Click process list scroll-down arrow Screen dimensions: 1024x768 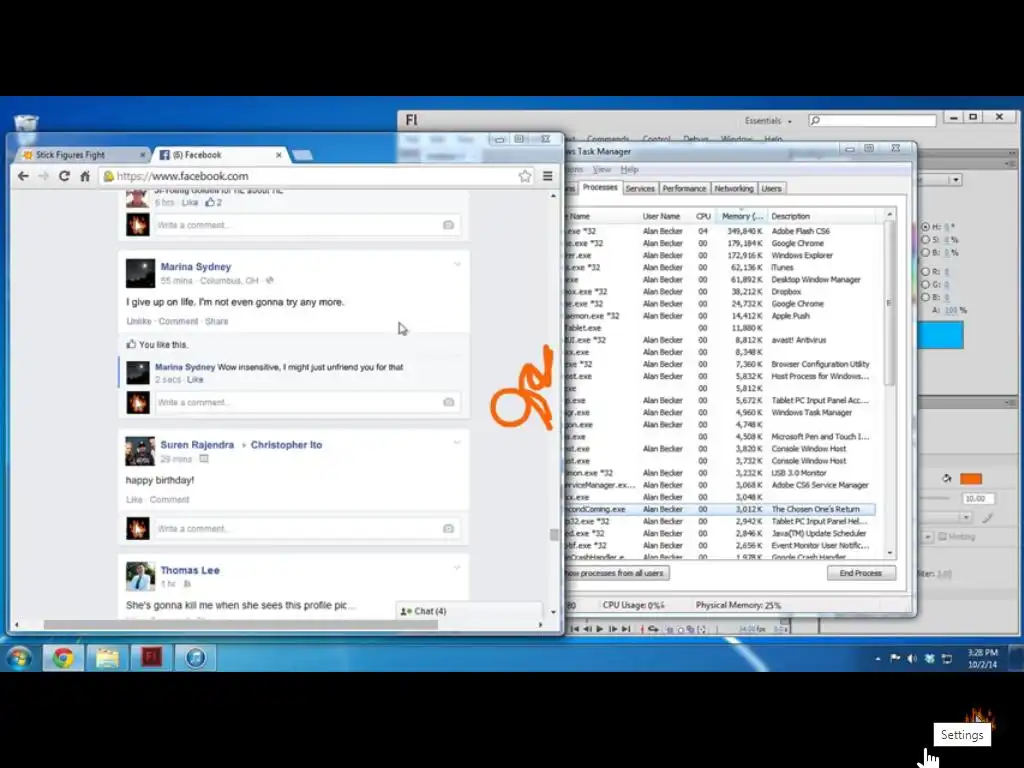coord(889,553)
